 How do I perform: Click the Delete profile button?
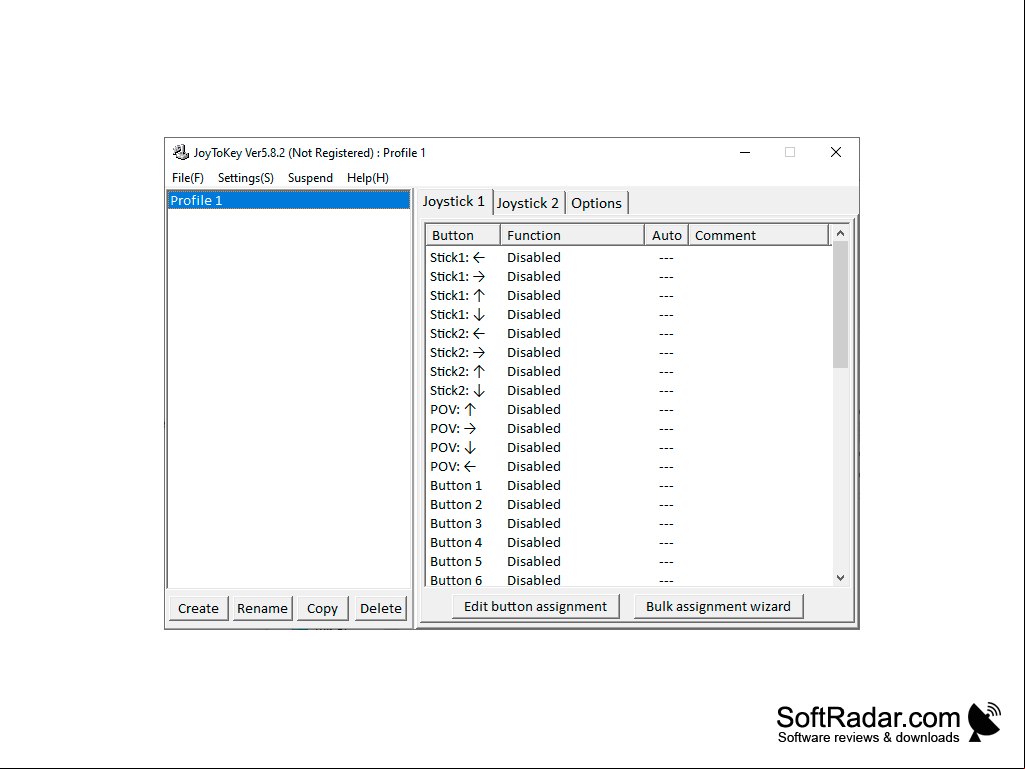click(380, 608)
